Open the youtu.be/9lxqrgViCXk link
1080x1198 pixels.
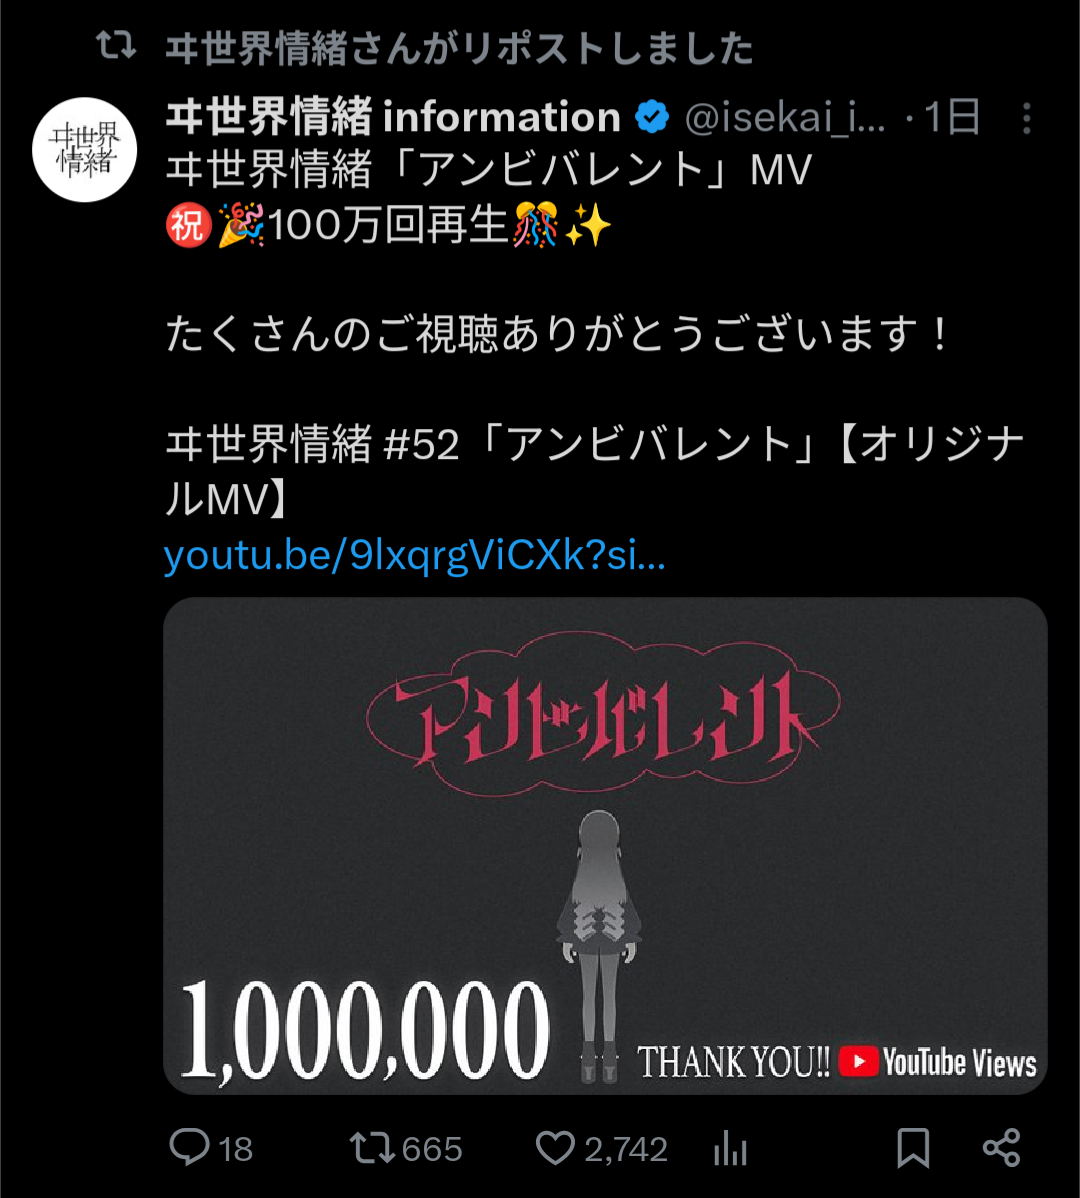point(415,555)
